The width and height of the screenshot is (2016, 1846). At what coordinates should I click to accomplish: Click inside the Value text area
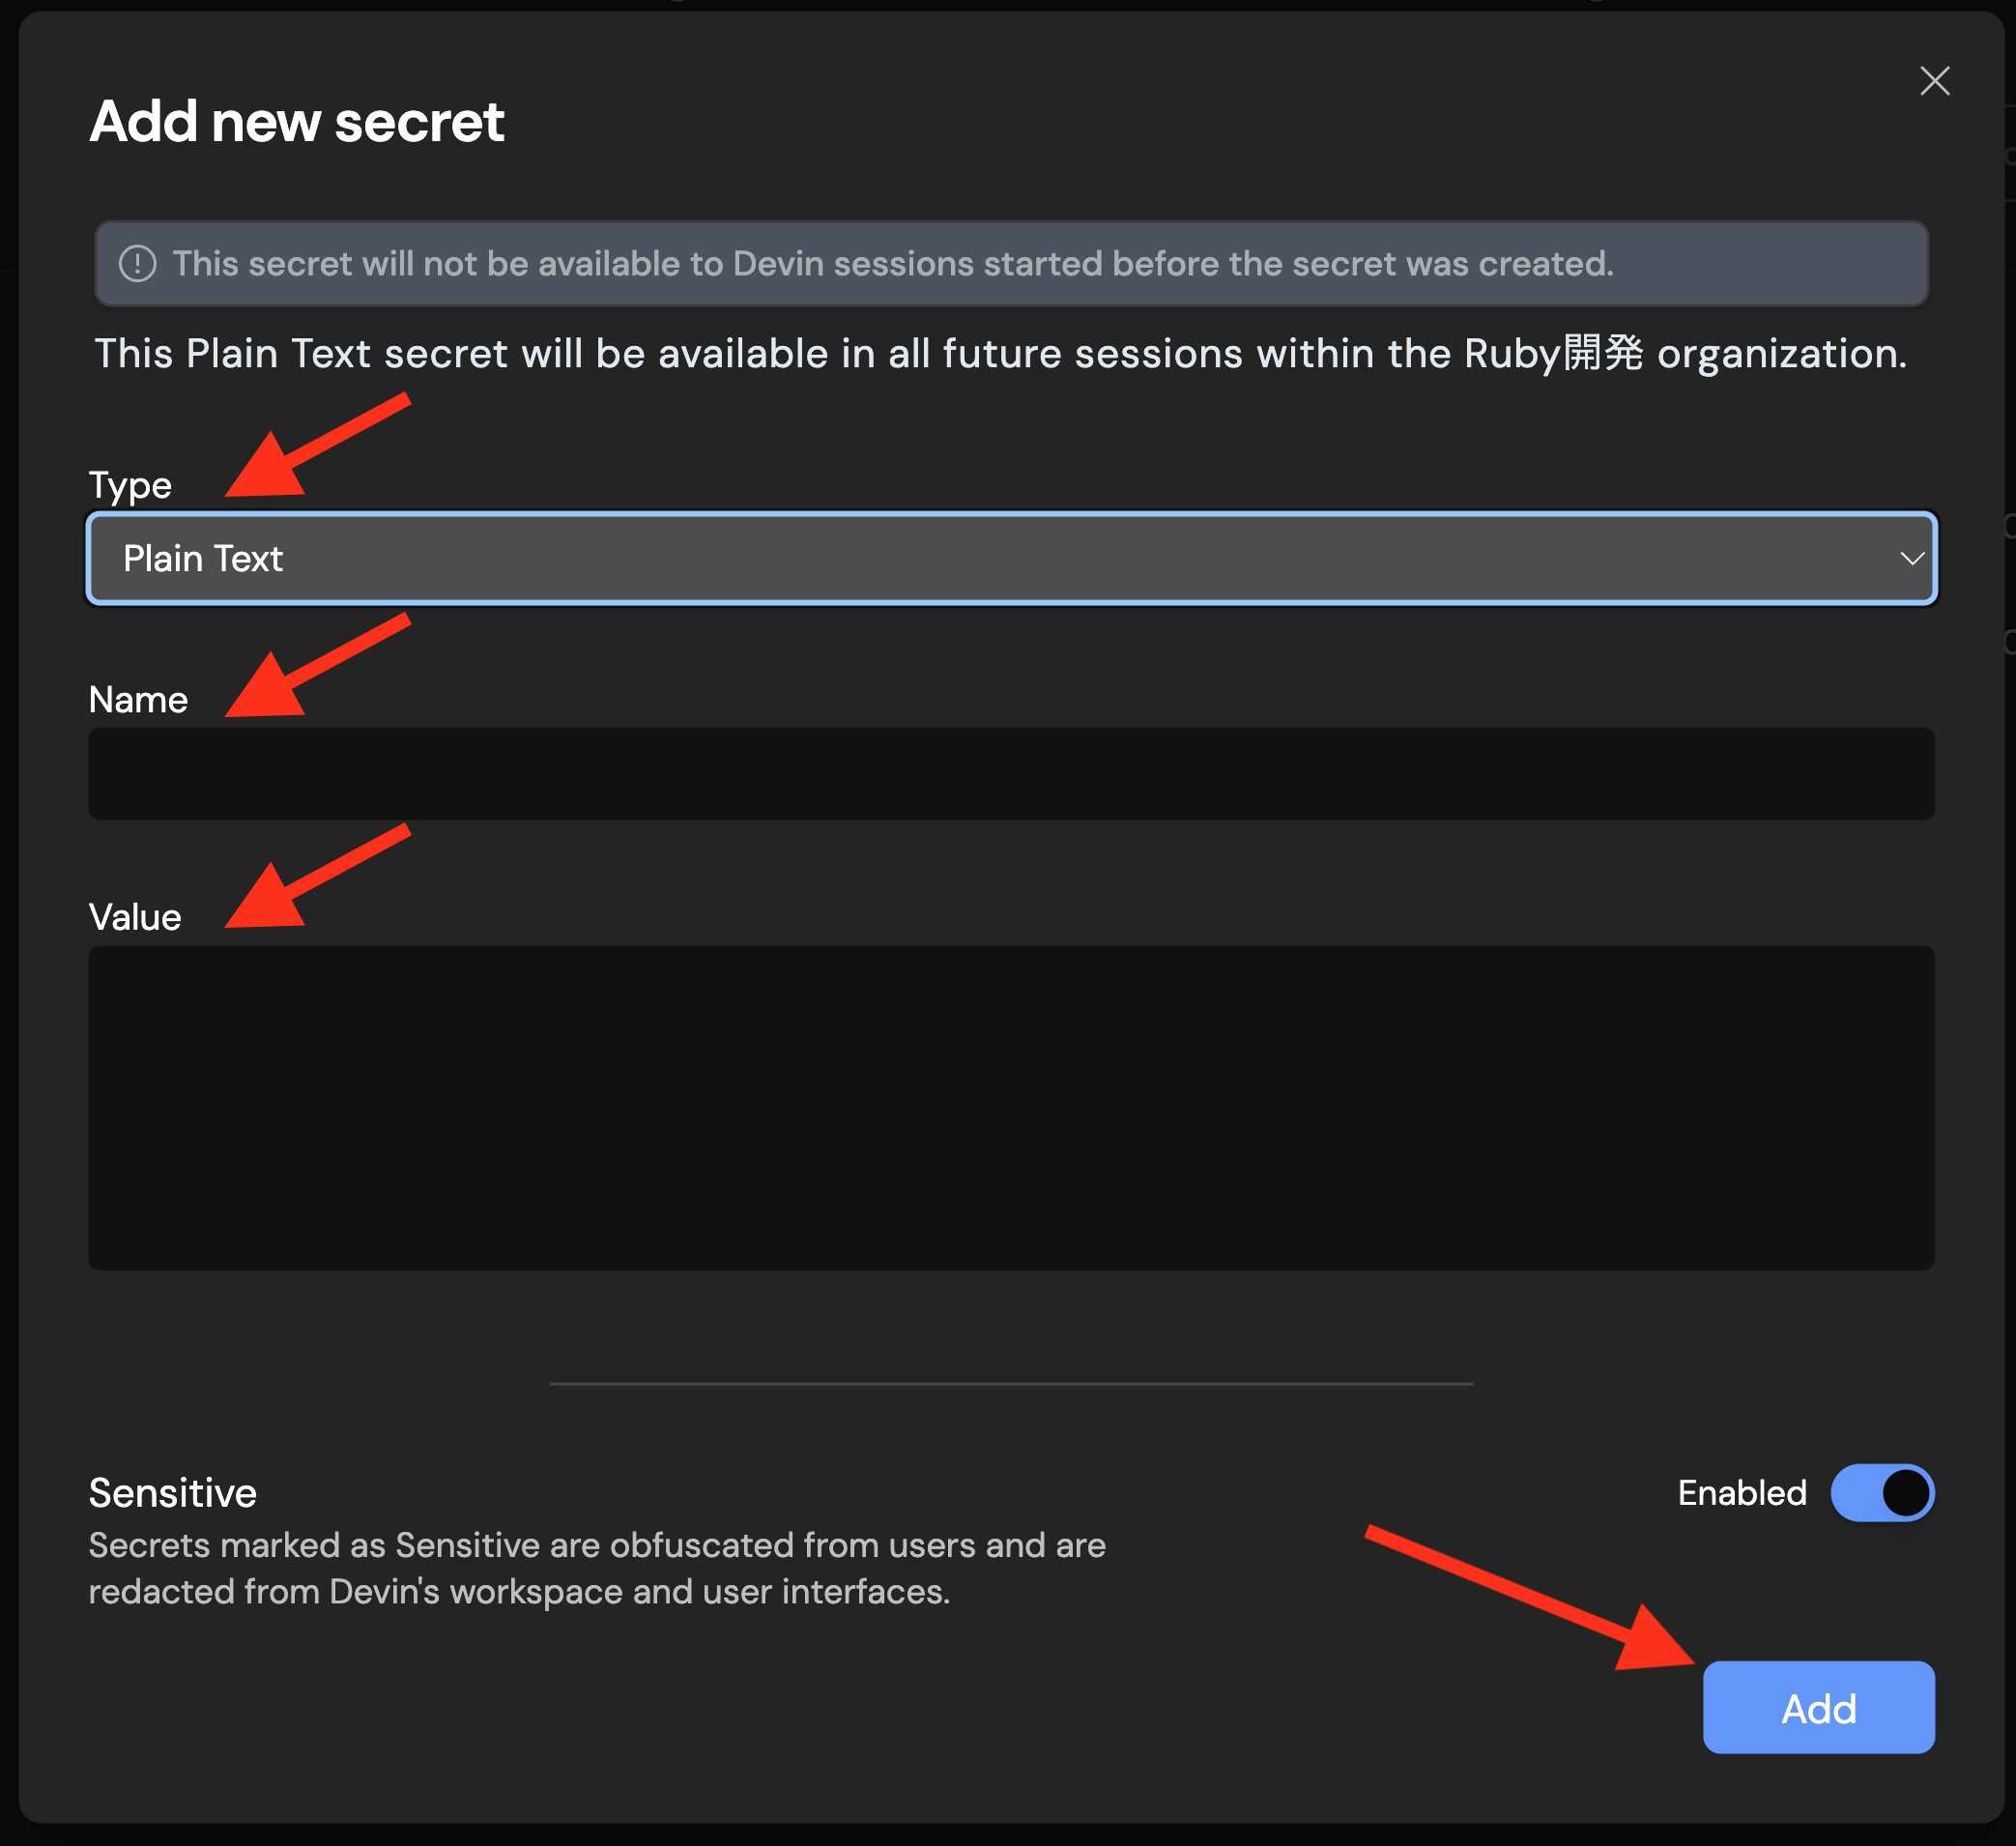(x=1010, y=1107)
